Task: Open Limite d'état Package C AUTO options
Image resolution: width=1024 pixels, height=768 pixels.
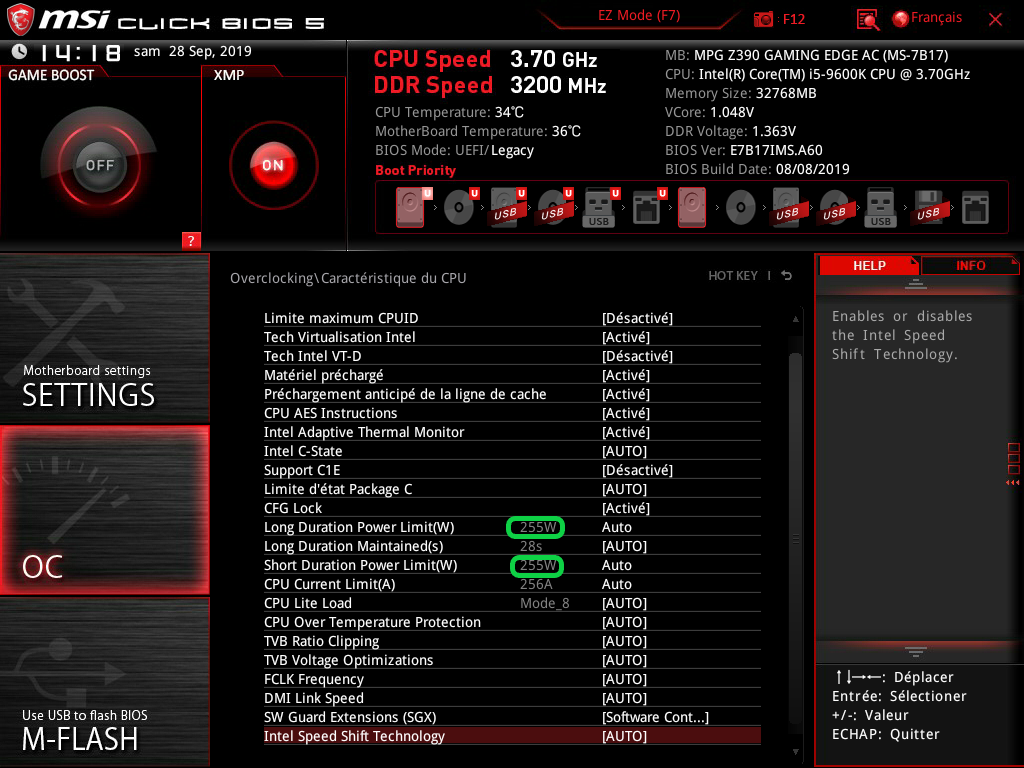Action: click(624, 488)
